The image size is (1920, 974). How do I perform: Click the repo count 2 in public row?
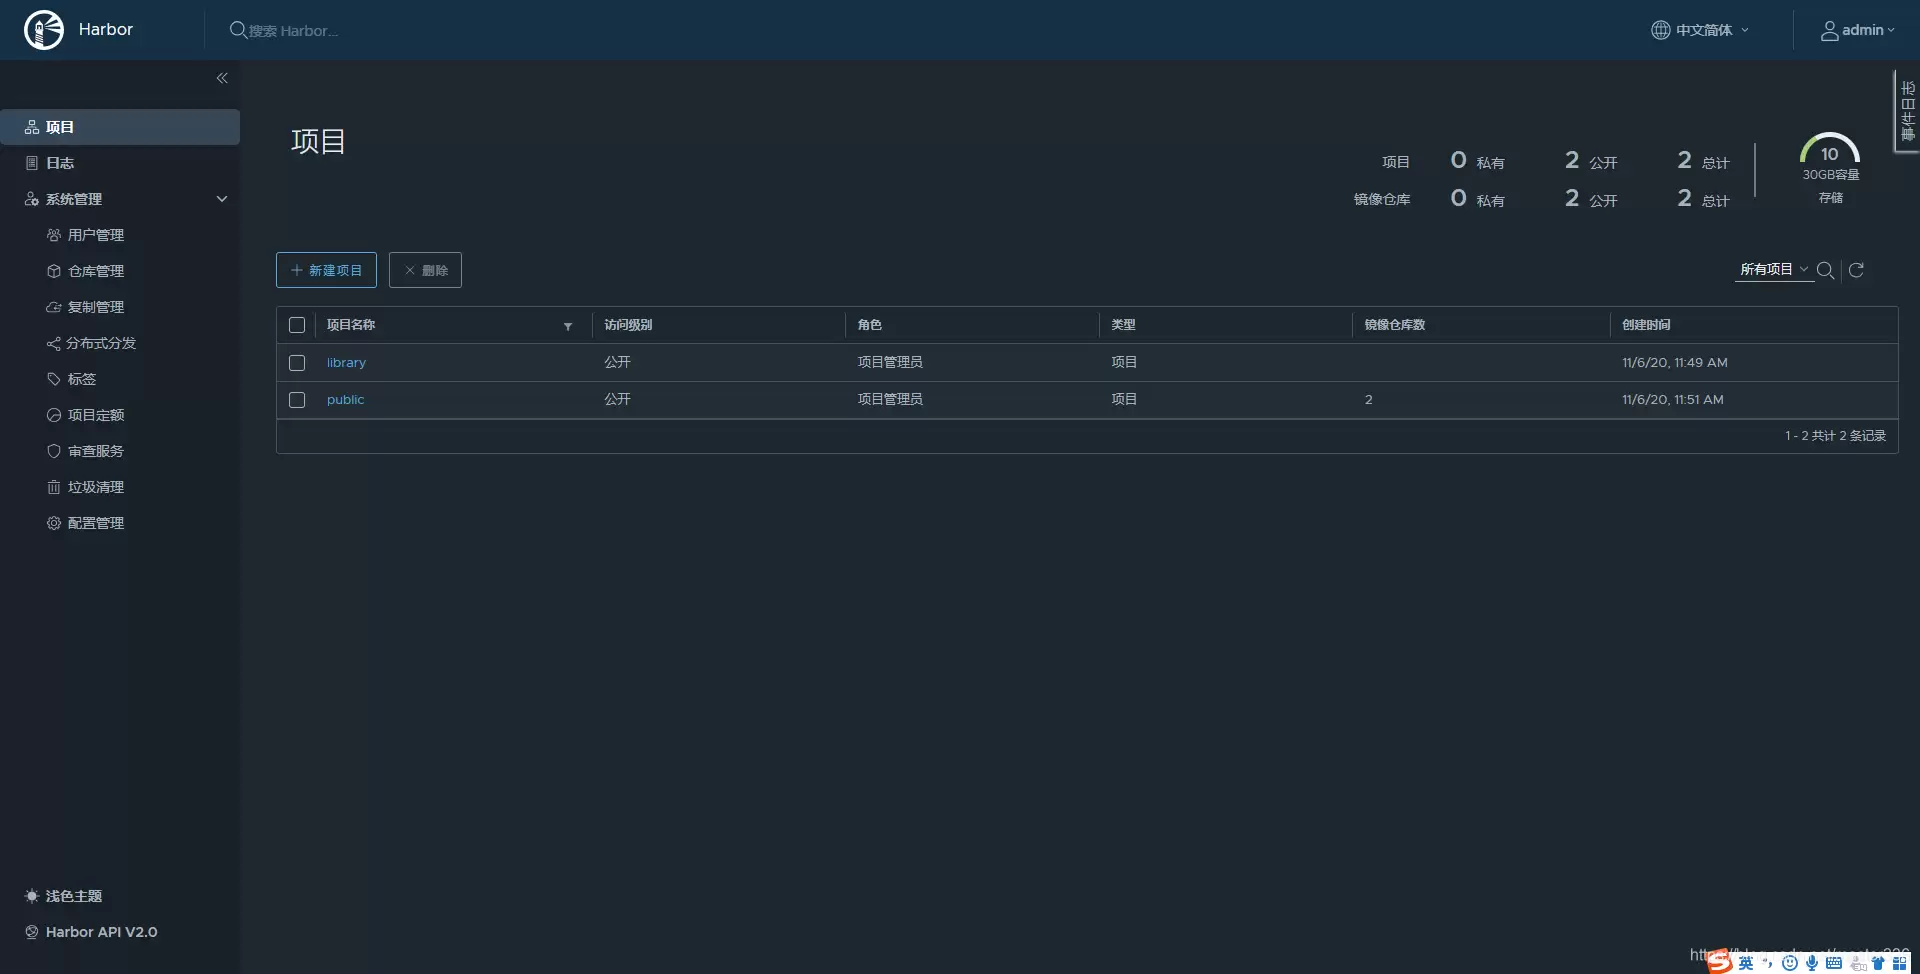click(x=1368, y=400)
